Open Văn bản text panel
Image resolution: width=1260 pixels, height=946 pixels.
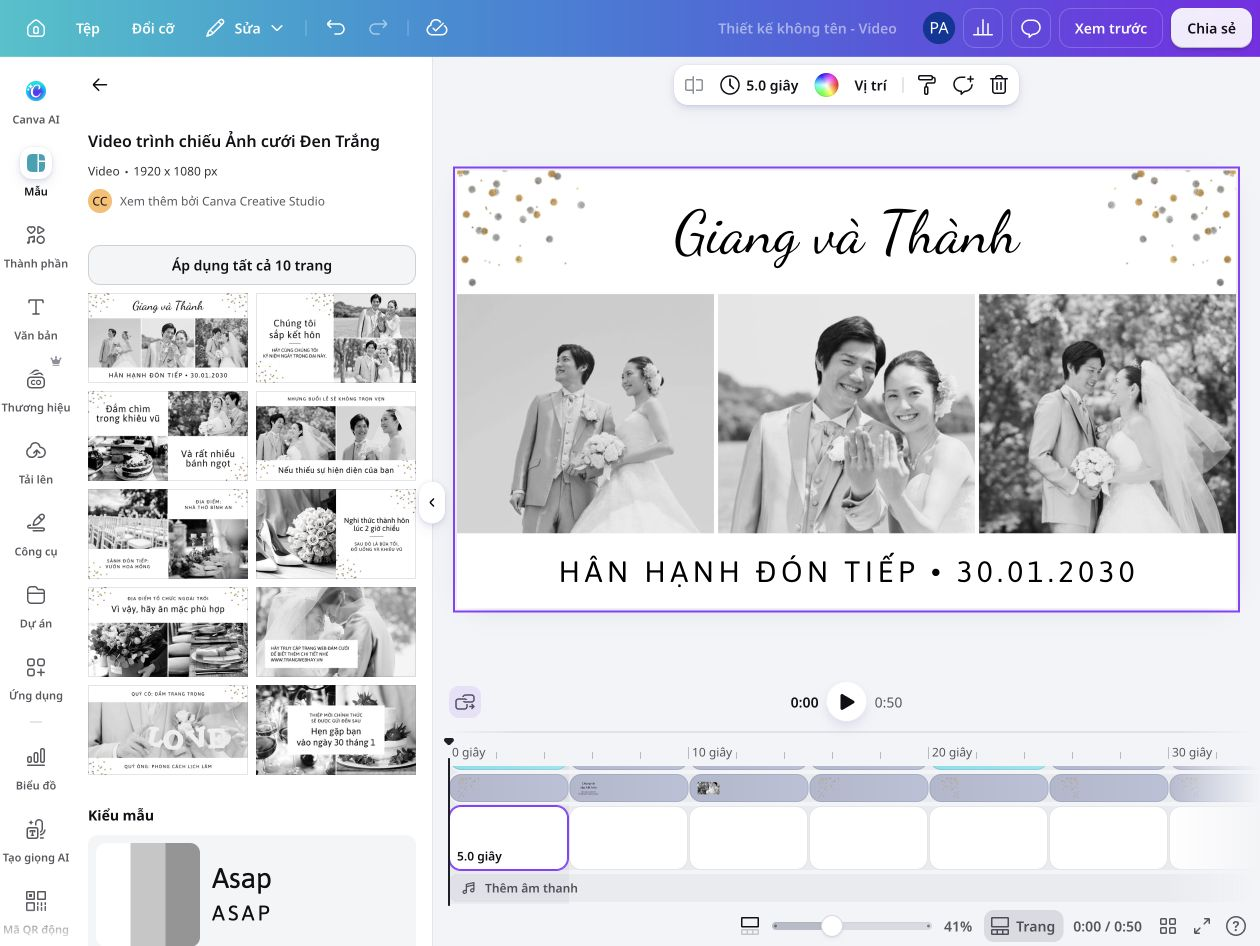[x=36, y=318]
